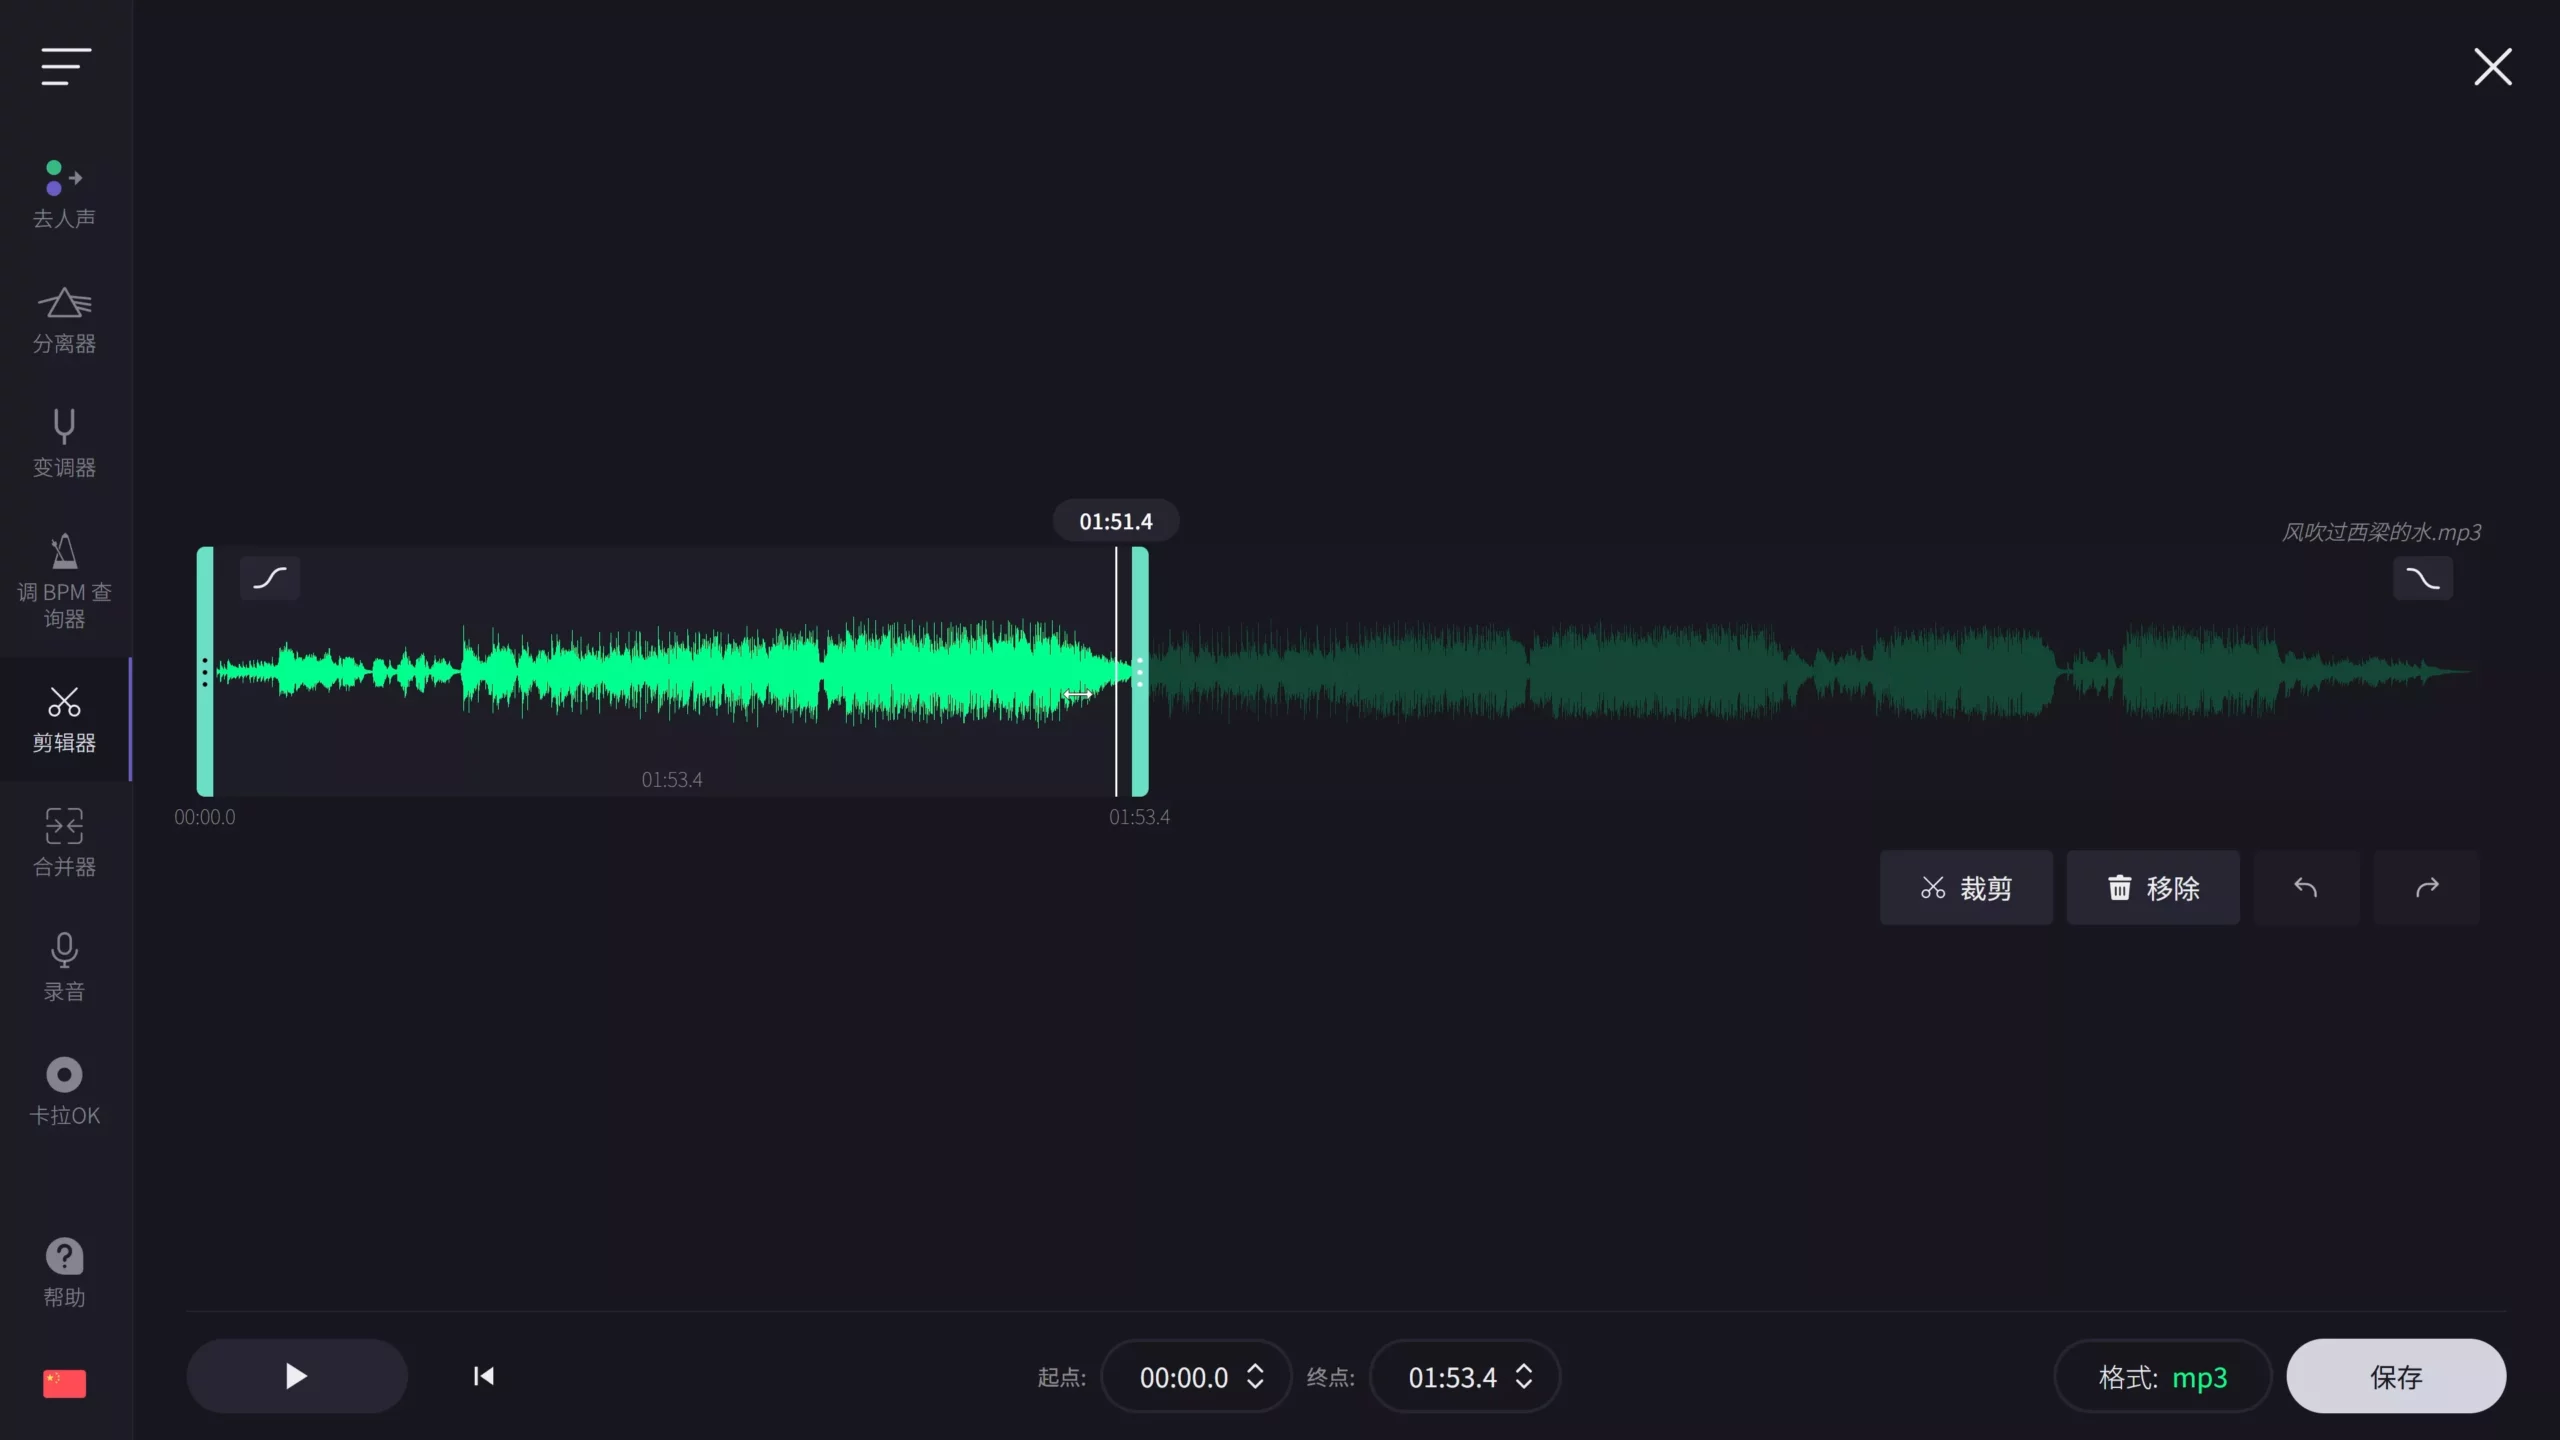Screen dimensions: 2560x1440
Task: Switch to the 剪辑器 cutter tab
Action: pos(64,718)
